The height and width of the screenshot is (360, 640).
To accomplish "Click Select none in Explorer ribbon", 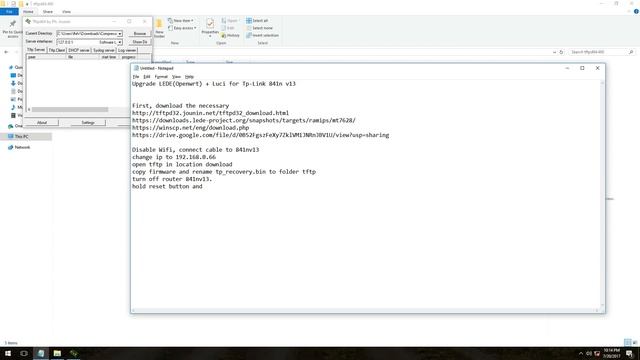I will coord(259,28).
